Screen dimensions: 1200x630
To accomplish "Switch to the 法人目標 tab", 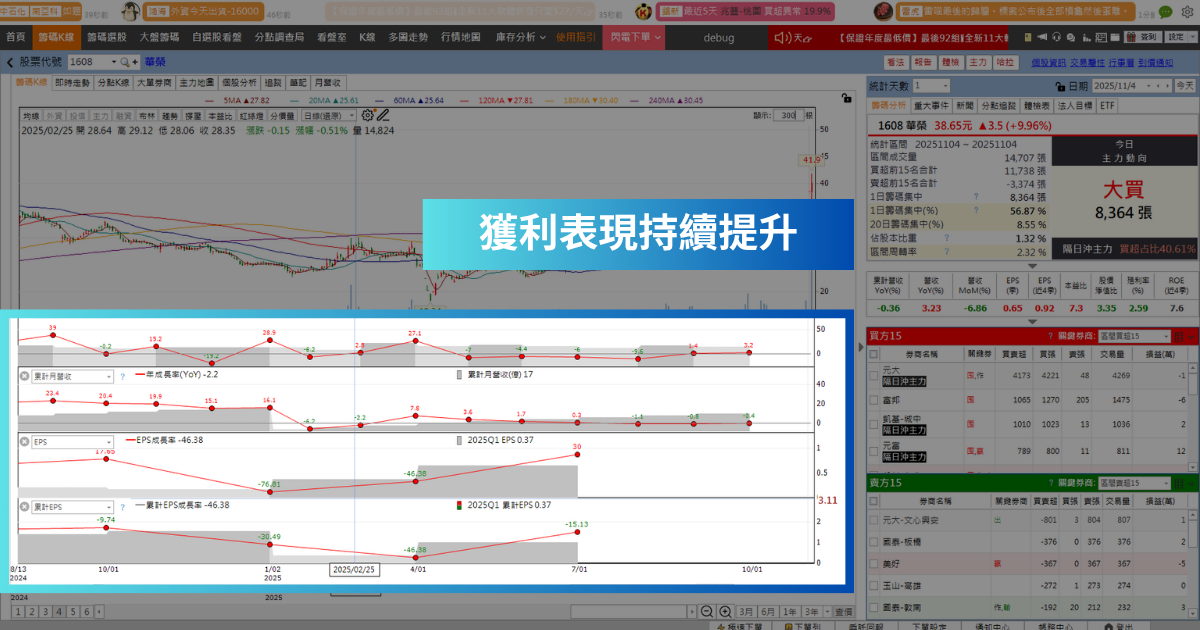I will coord(1076,104).
